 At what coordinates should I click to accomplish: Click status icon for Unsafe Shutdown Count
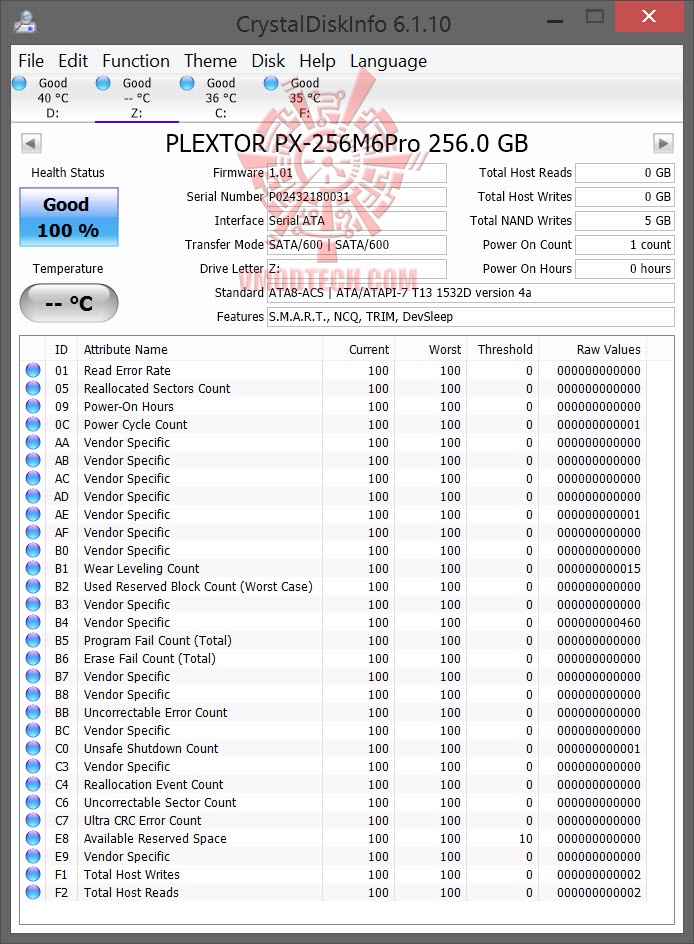[x=33, y=748]
